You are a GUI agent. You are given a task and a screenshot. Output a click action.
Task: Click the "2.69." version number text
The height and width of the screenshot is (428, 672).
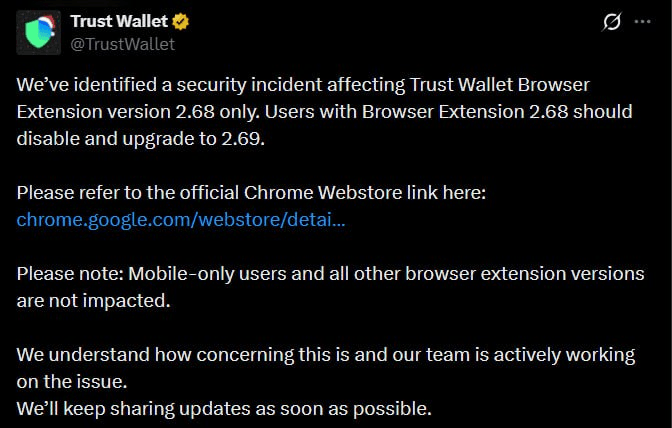click(x=246, y=139)
